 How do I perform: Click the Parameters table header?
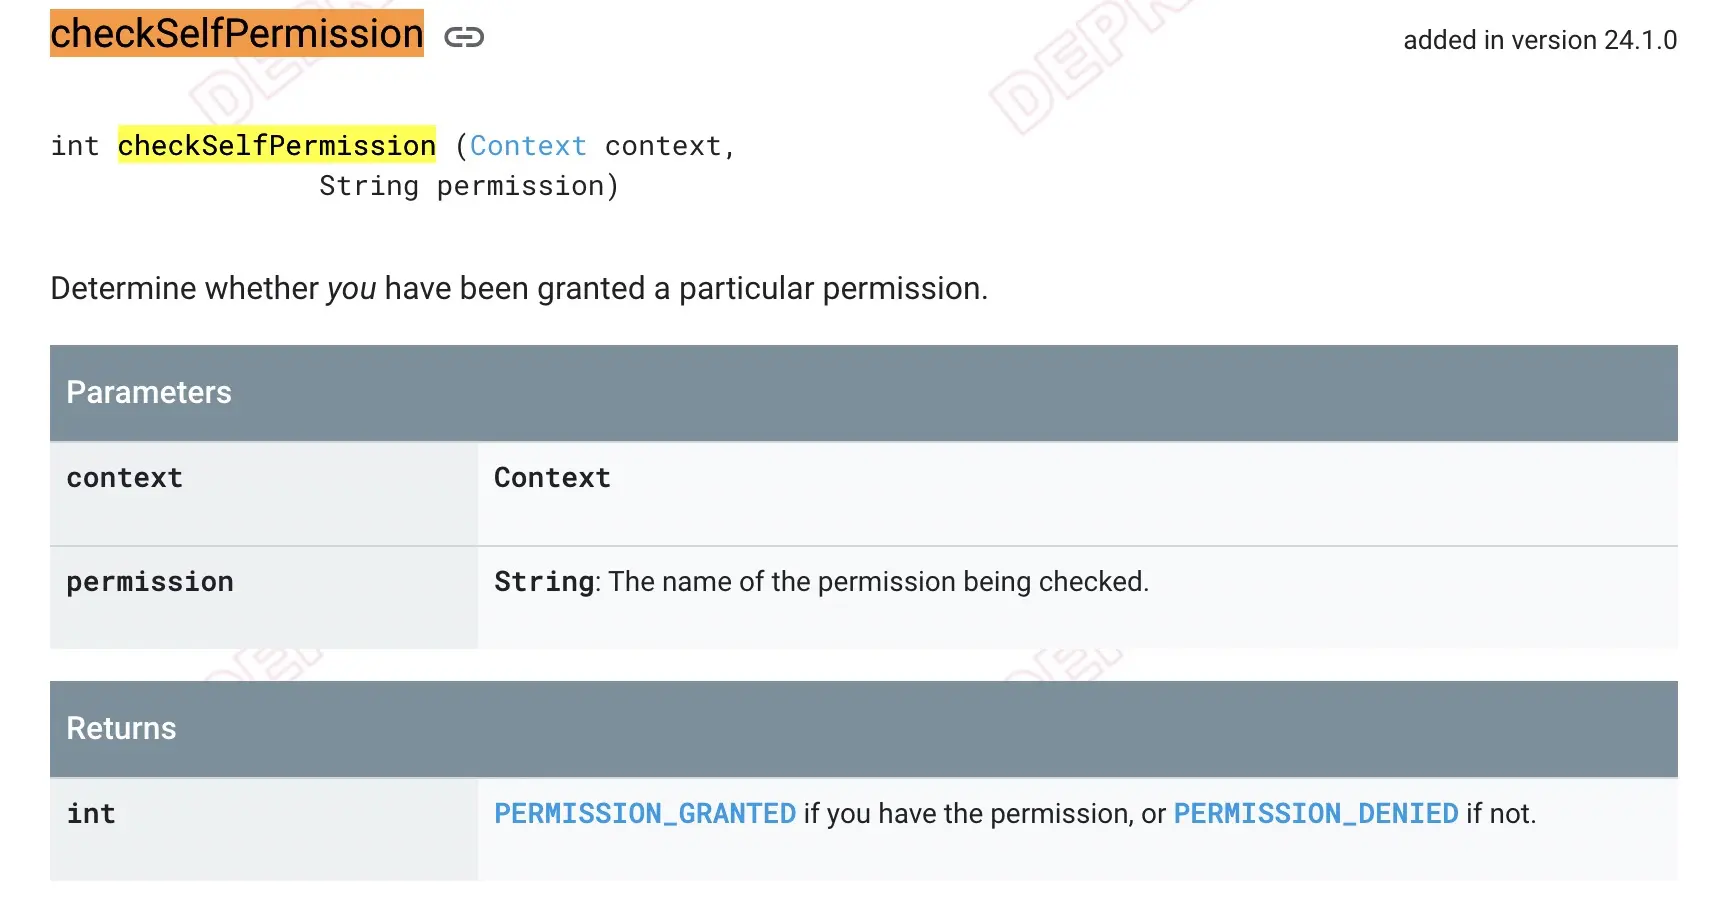pos(149,393)
